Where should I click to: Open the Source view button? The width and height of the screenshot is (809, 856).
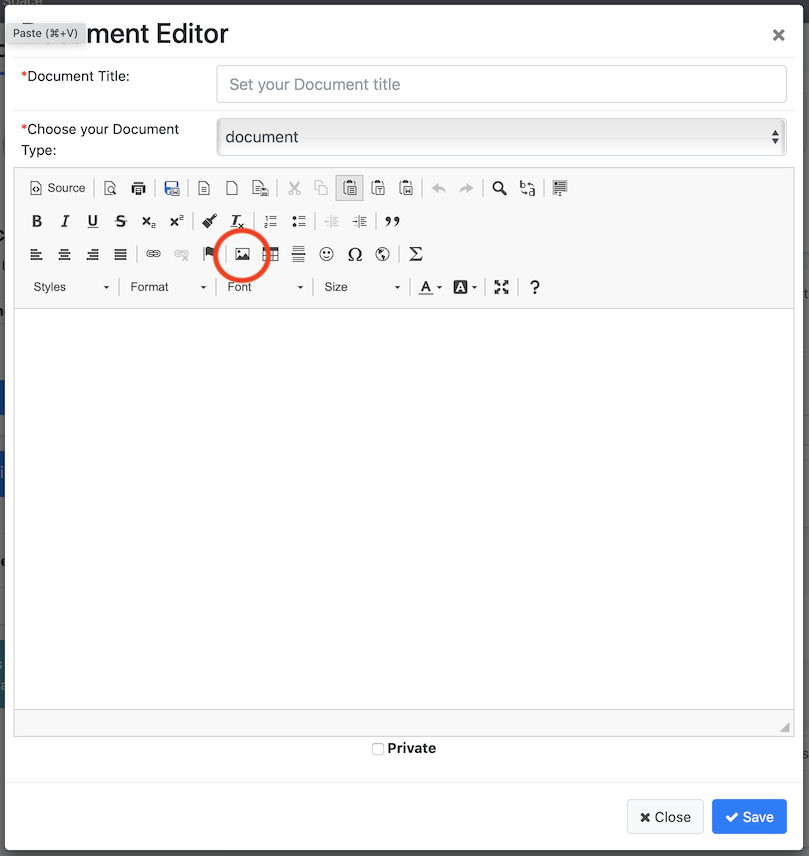58,188
